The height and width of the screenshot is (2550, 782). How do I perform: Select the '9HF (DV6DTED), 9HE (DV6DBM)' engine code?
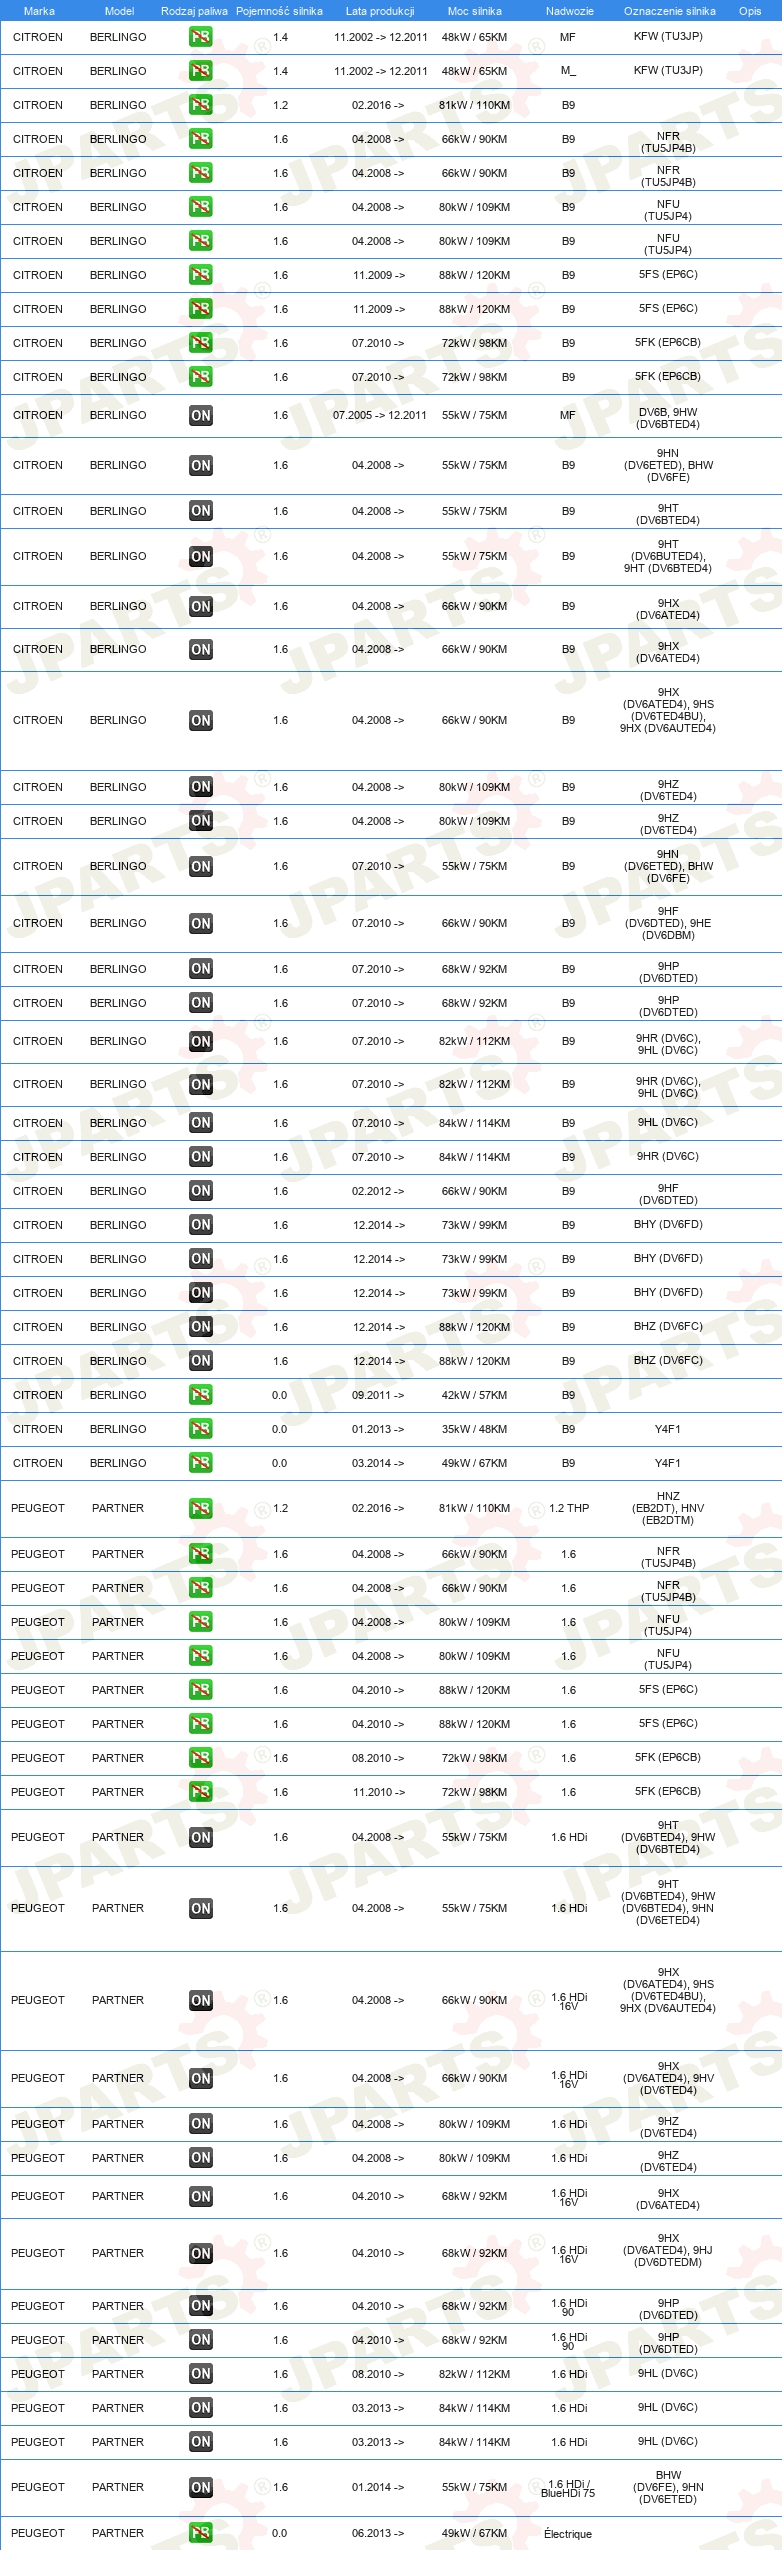[x=668, y=923]
